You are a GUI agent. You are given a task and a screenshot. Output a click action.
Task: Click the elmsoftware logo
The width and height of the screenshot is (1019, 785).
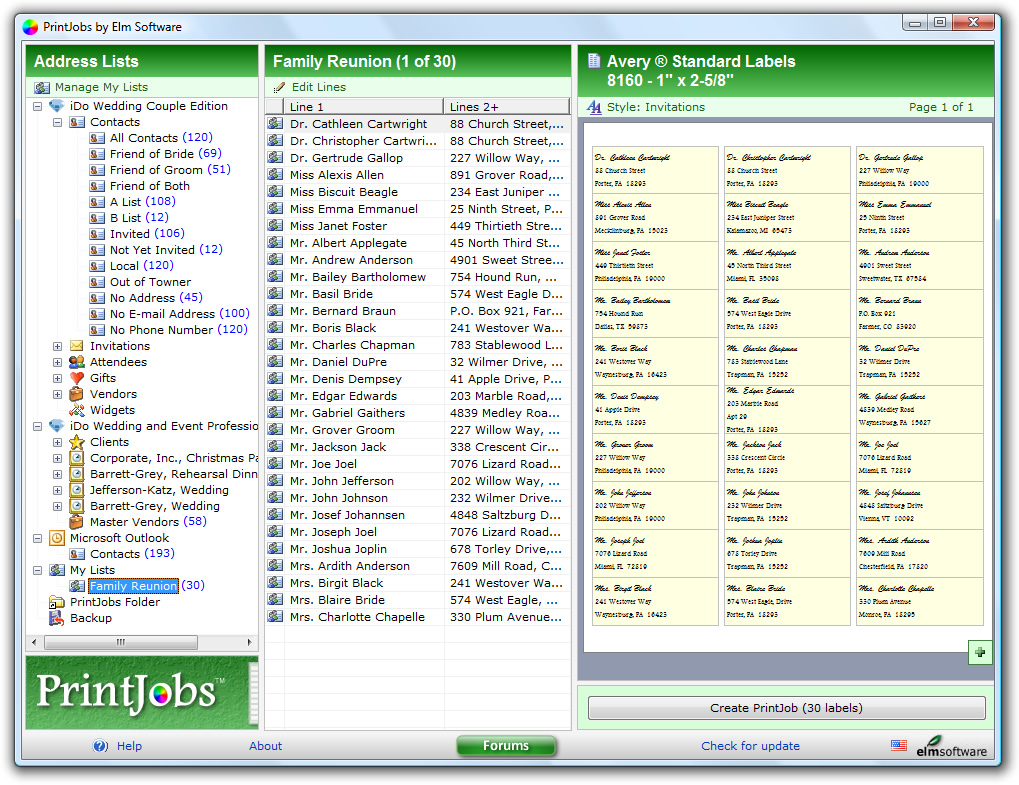(x=951, y=747)
